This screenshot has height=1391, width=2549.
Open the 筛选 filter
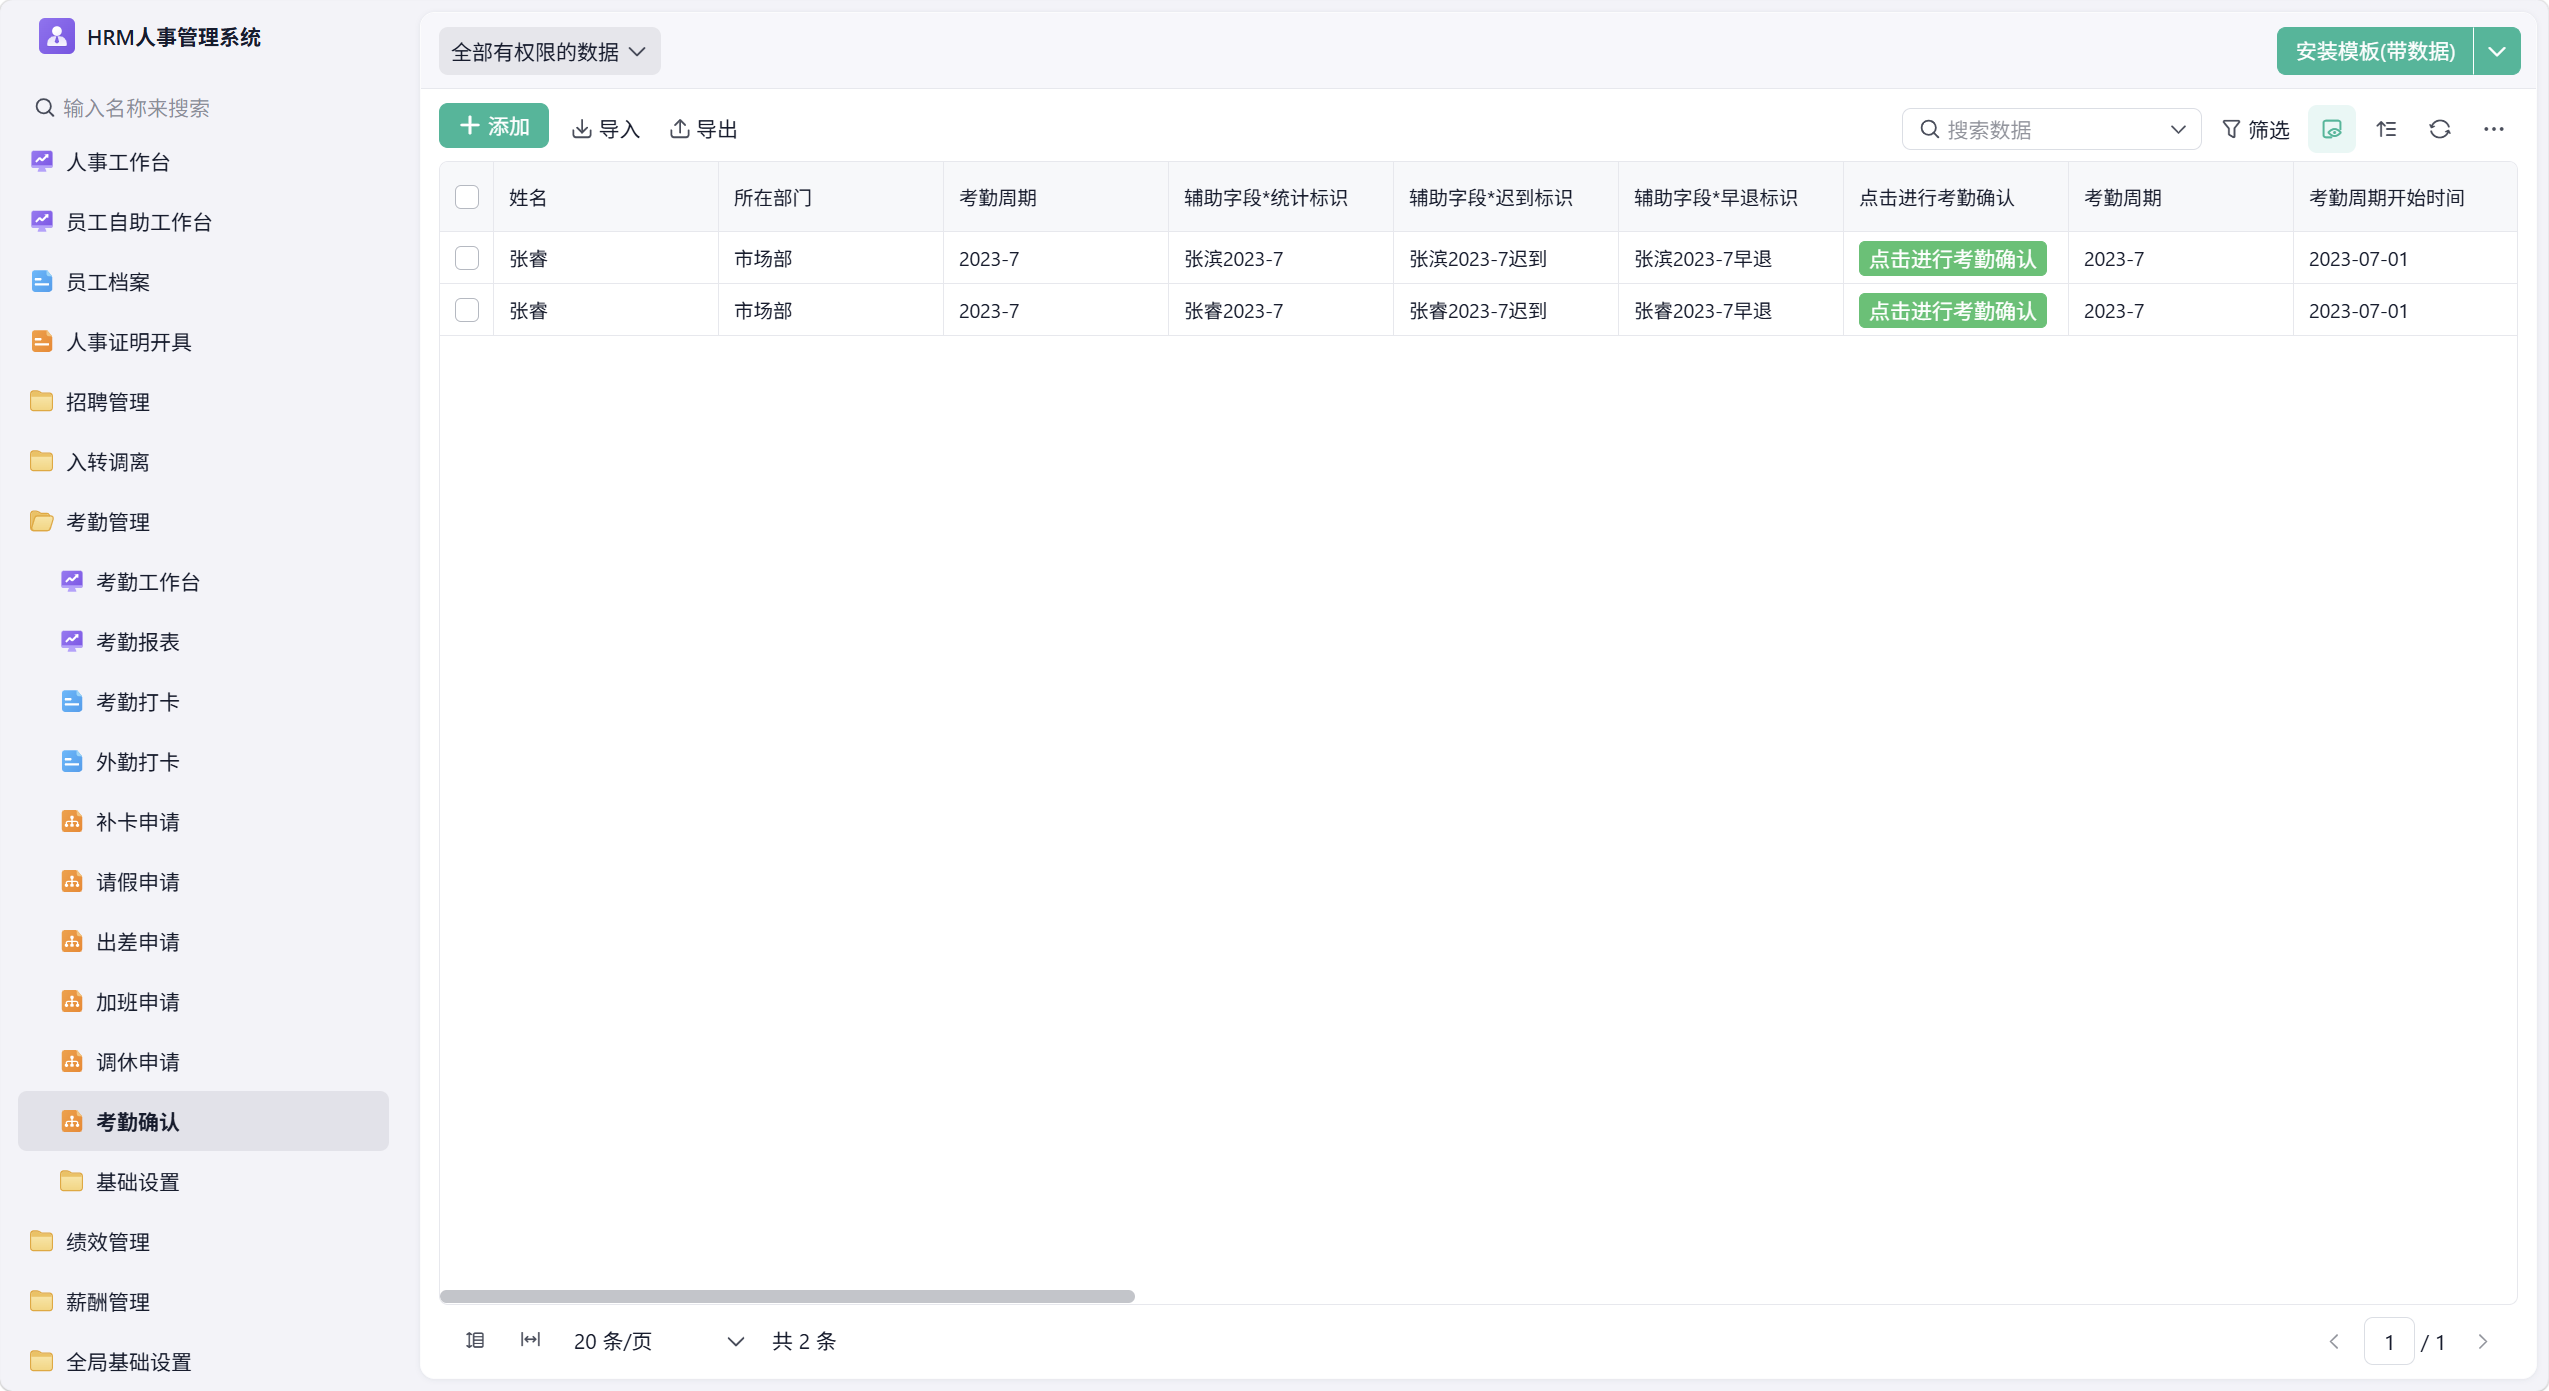pyautogui.click(x=2255, y=130)
